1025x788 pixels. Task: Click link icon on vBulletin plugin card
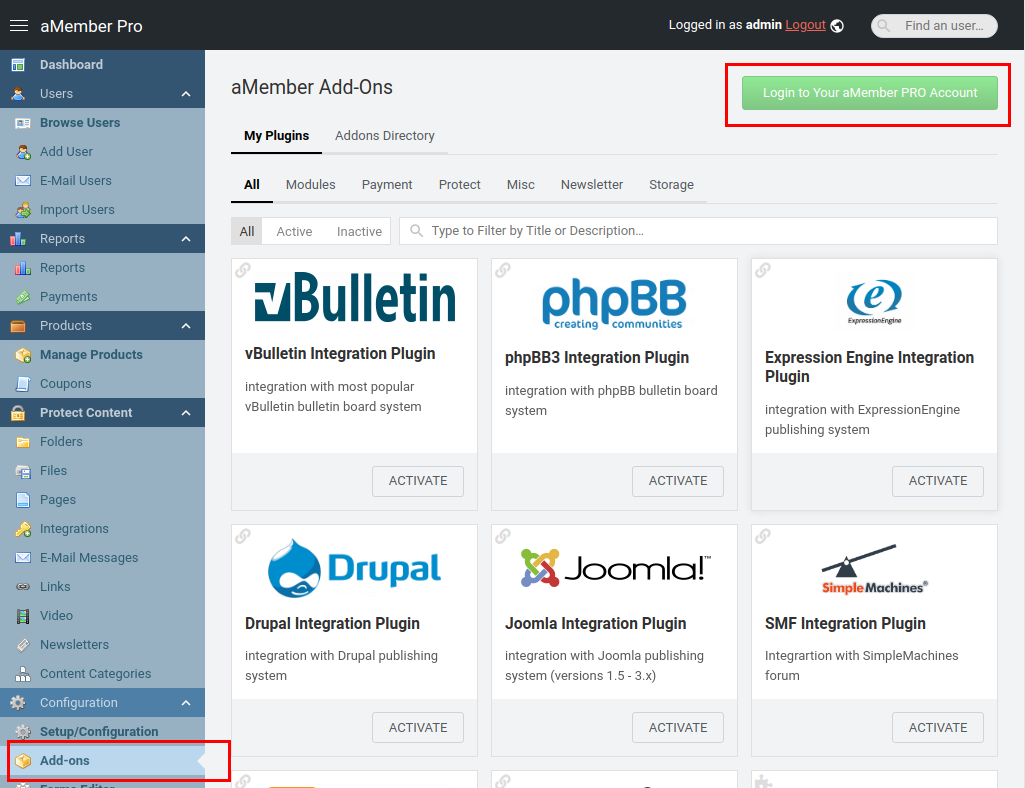(243, 270)
